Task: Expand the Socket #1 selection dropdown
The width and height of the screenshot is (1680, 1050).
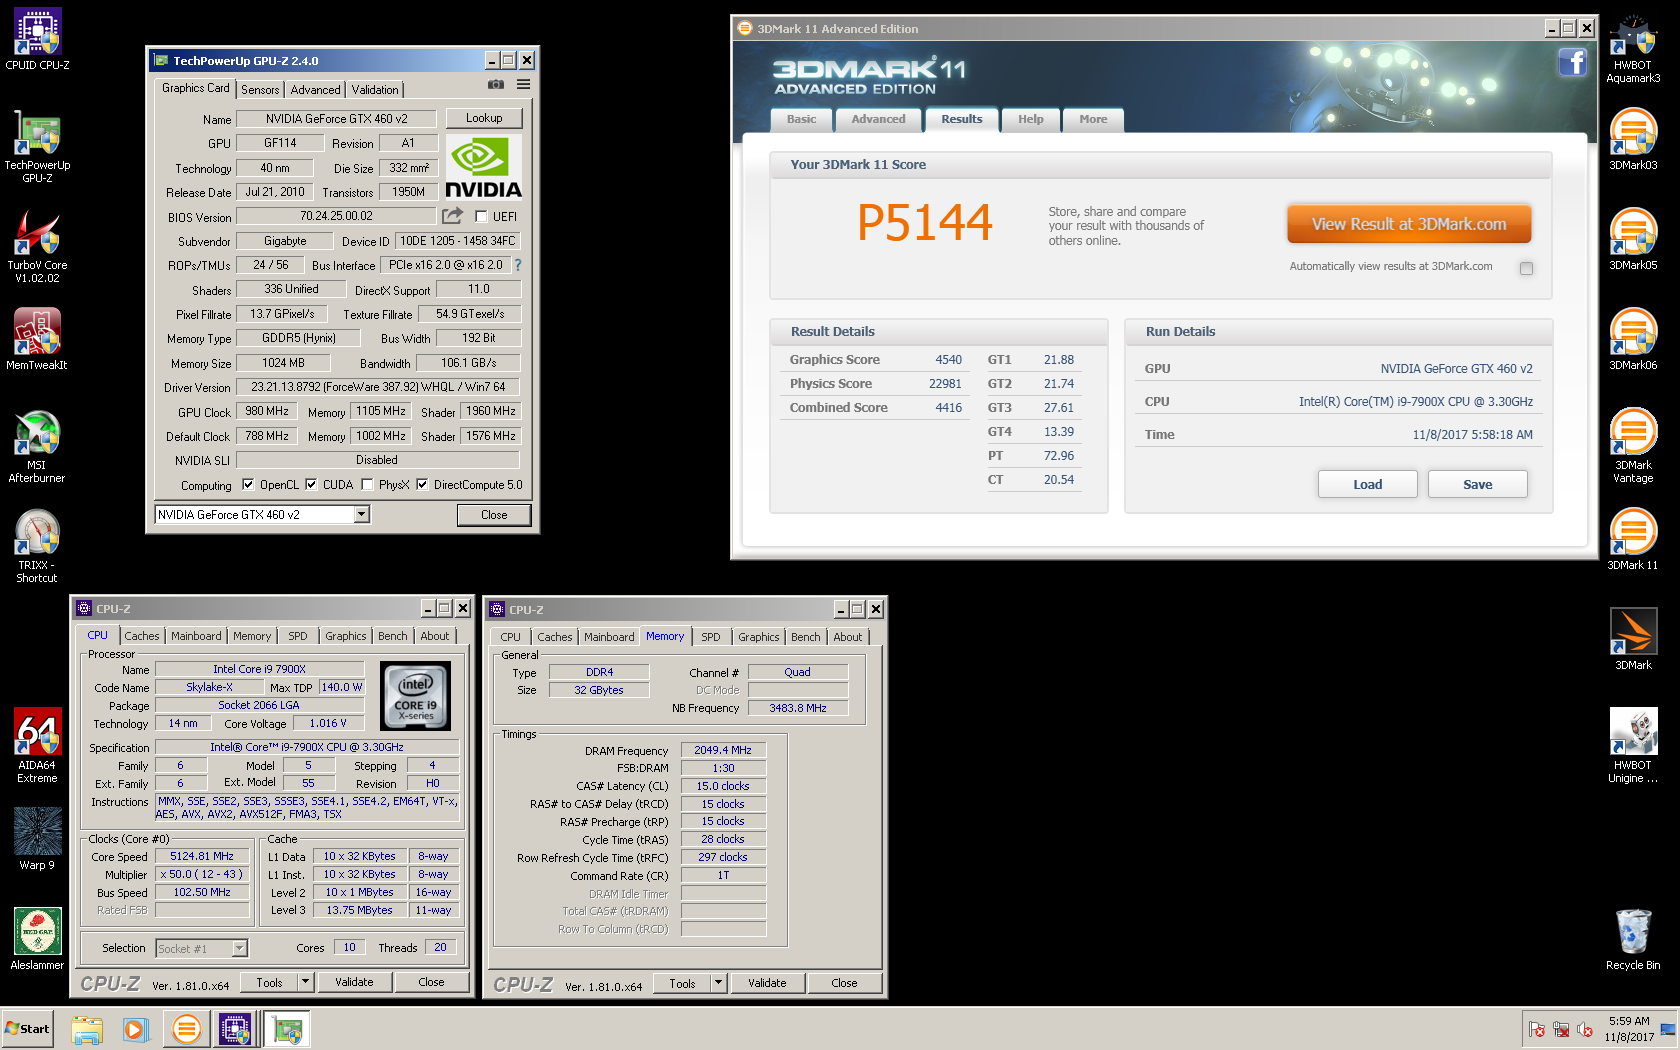Action: [x=240, y=948]
